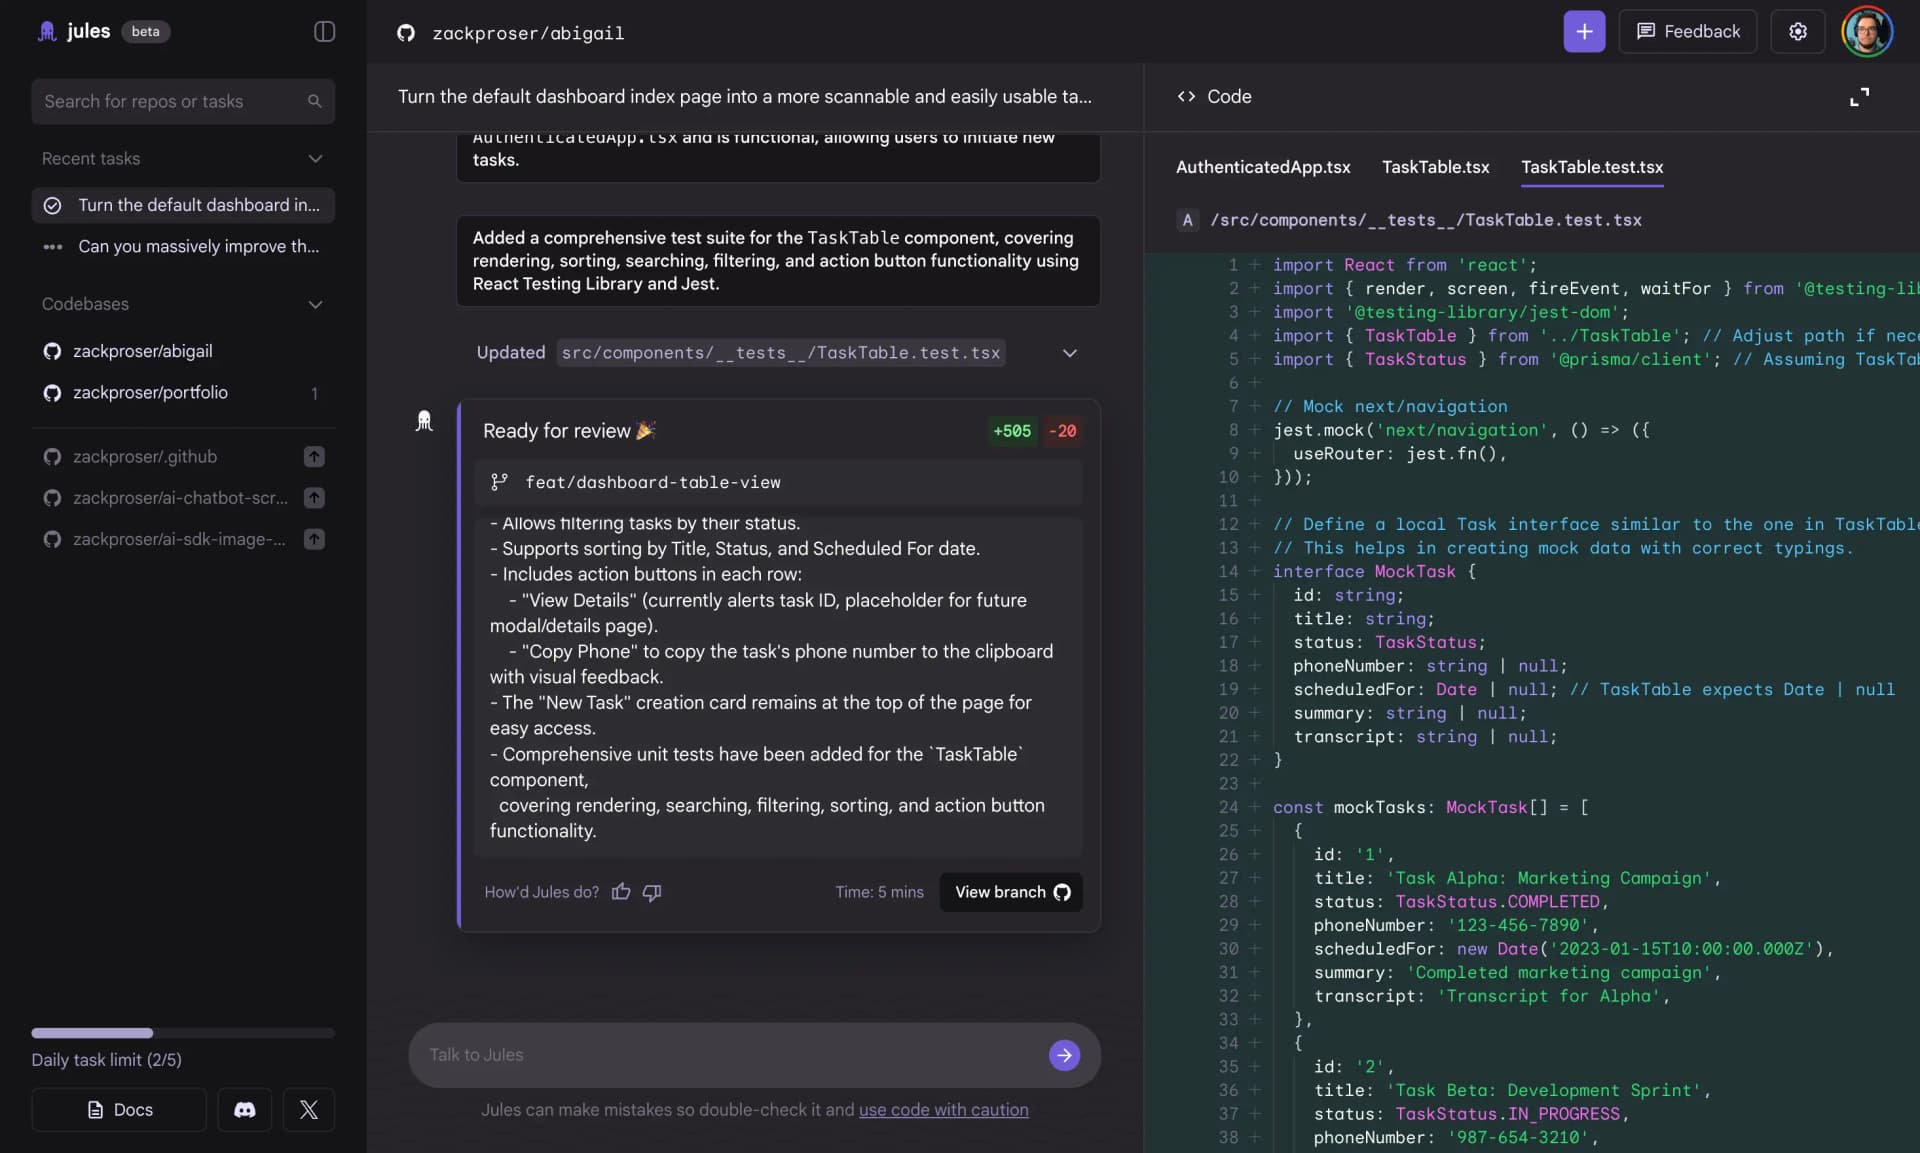This screenshot has width=1920, height=1153.
Task: Open the use code with caution link
Action: (x=943, y=1109)
